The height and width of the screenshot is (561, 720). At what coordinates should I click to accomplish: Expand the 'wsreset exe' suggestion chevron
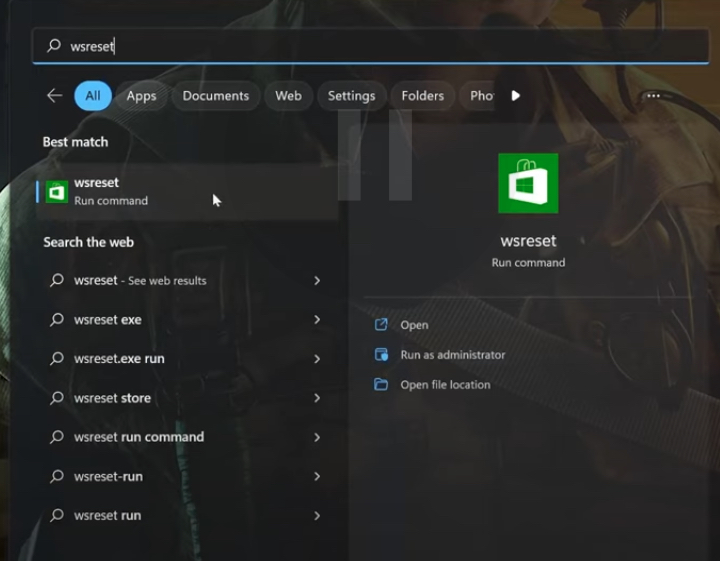(x=317, y=320)
